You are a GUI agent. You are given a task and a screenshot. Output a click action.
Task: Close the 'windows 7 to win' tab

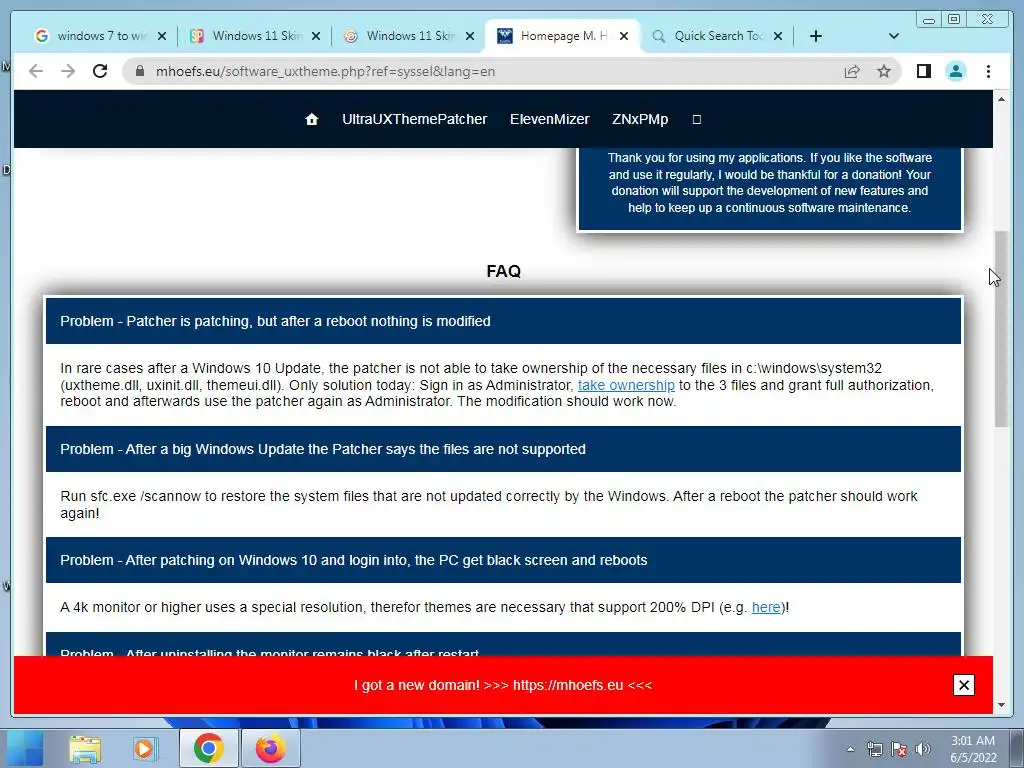tap(162, 36)
